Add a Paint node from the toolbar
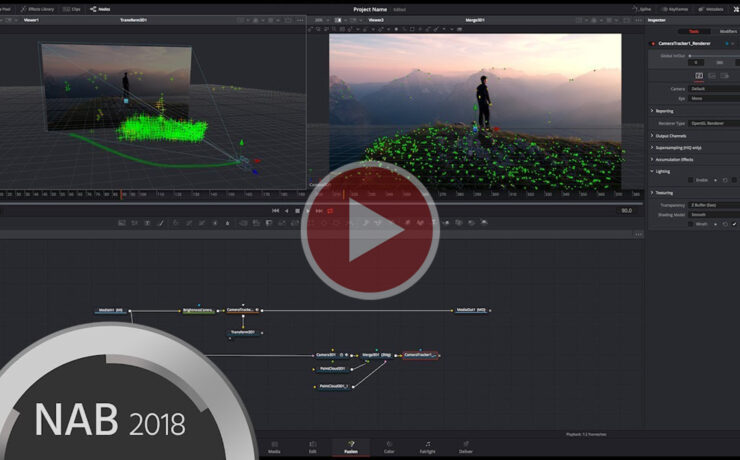This screenshot has width=740, height=460. click(x=160, y=223)
